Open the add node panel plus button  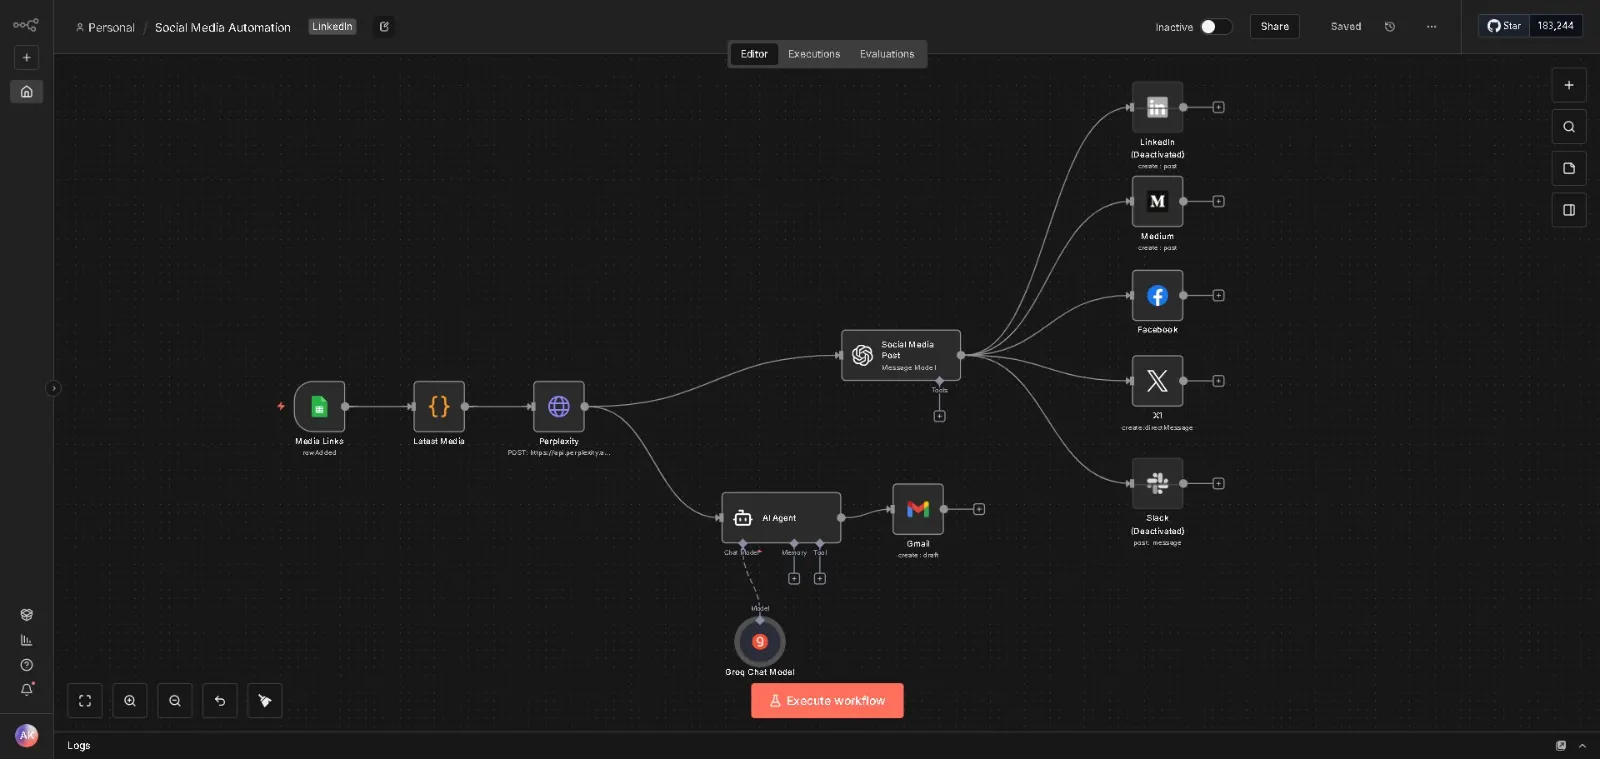1569,85
